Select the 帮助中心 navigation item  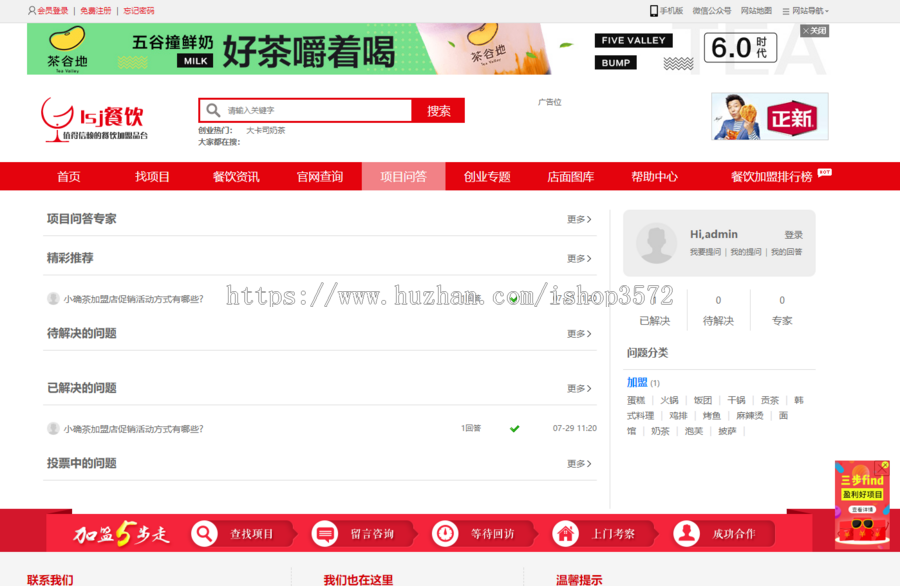655,176
